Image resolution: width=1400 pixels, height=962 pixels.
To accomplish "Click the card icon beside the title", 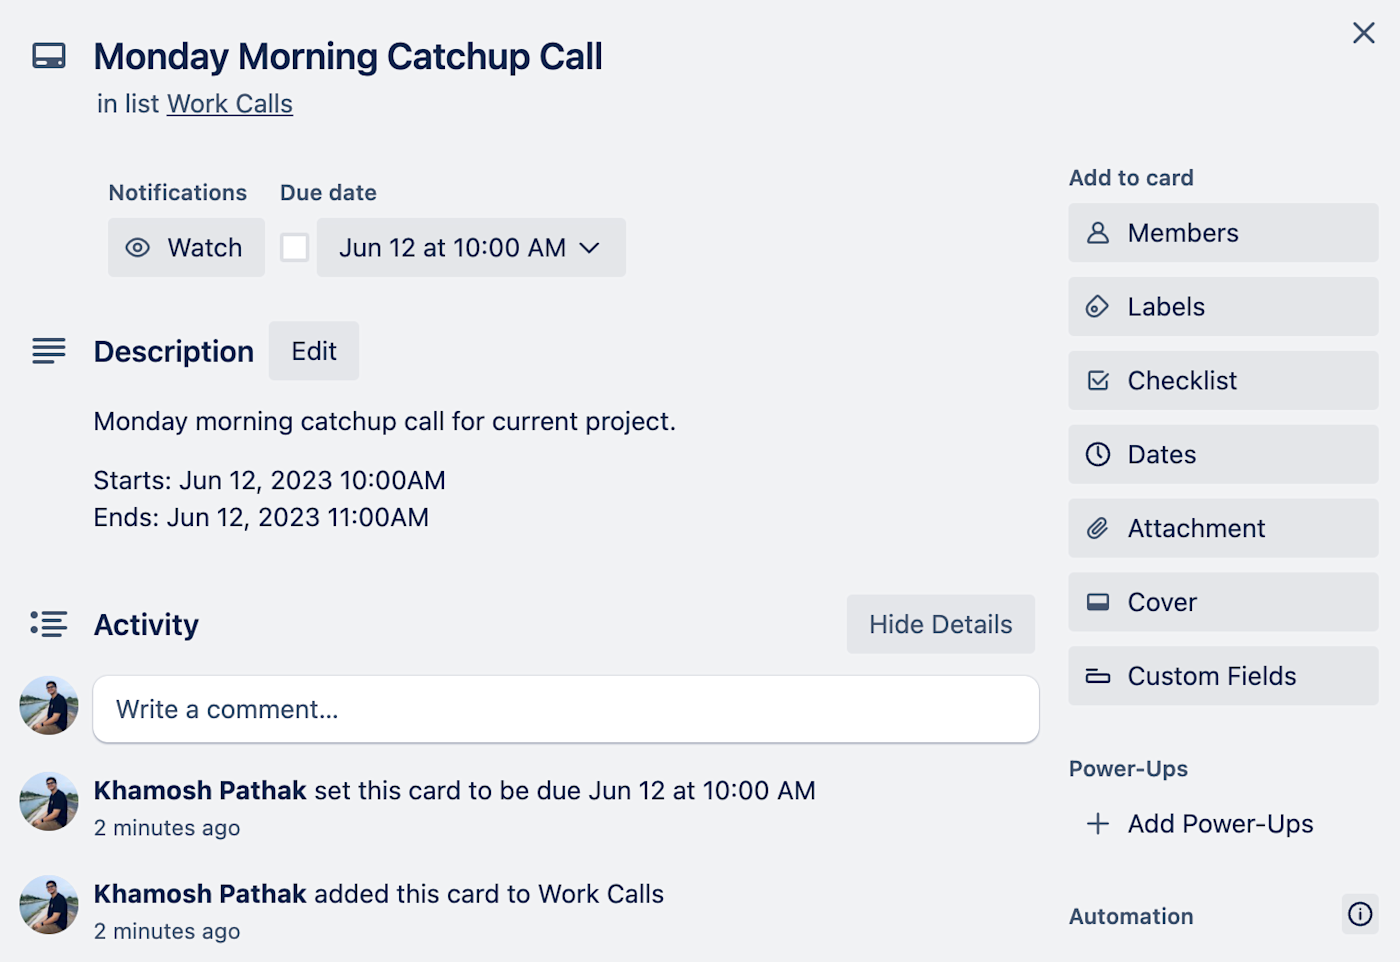I will [49, 56].
